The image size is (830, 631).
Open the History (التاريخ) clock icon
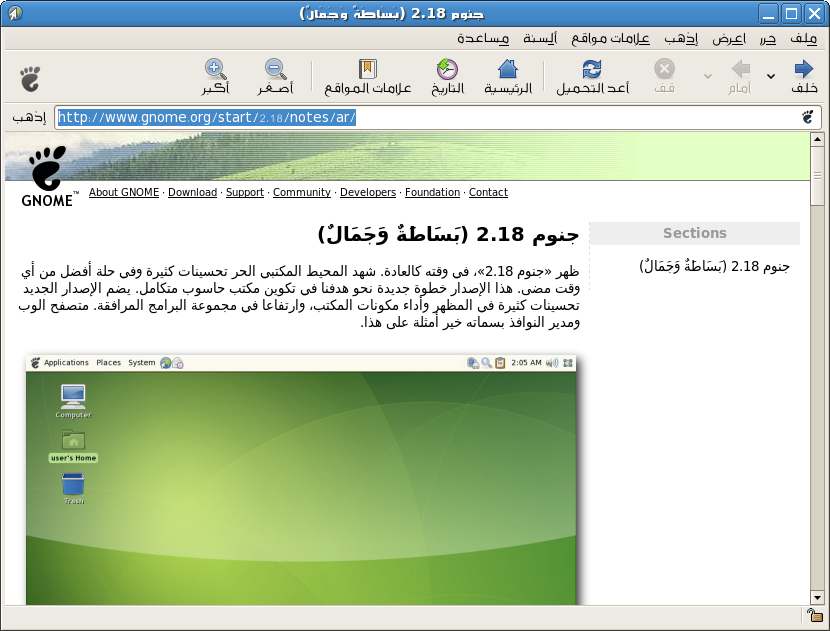click(x=447, y=70)
